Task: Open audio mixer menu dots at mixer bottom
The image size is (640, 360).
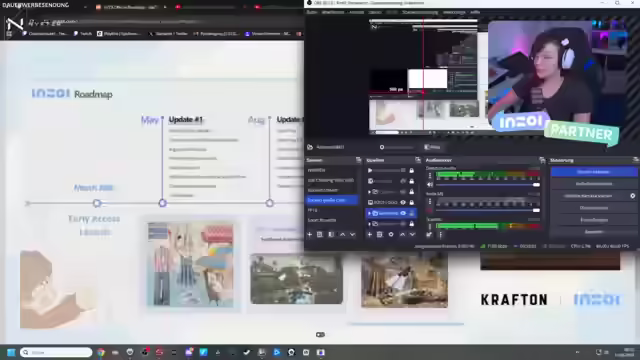Action: click(440, 235)
